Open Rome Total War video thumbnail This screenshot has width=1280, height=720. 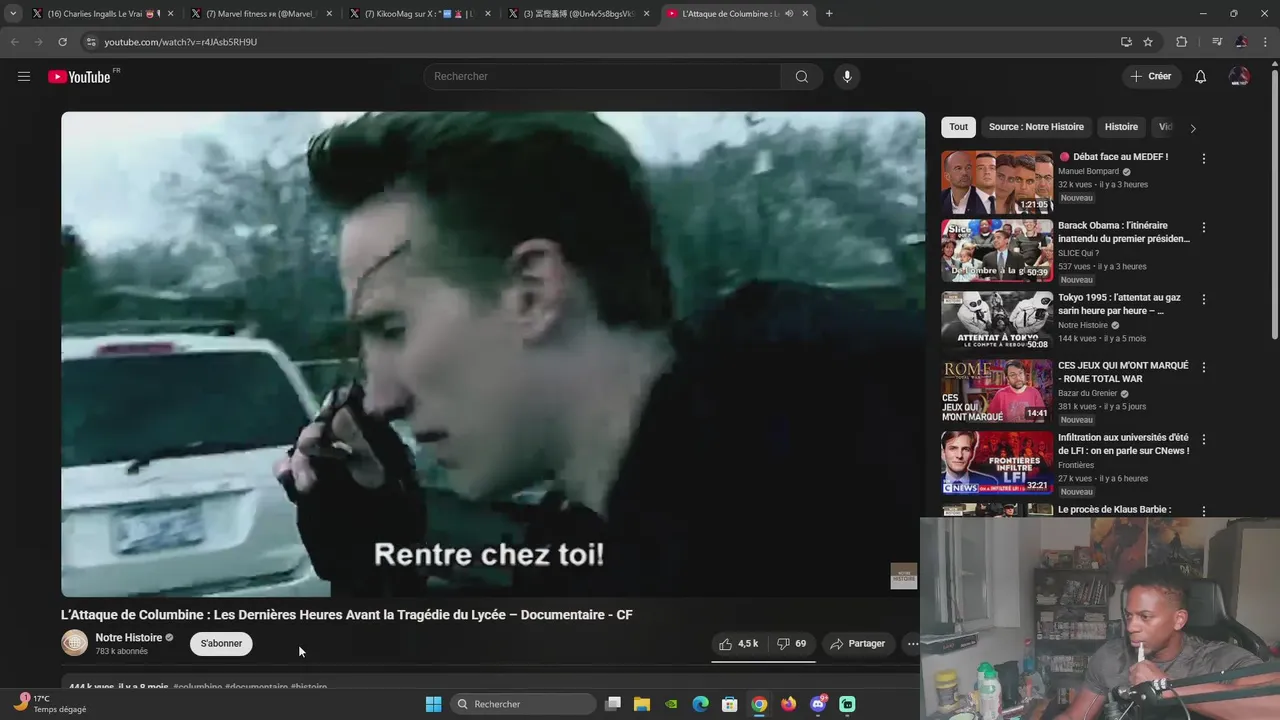pyautogui.click(x=997, y=391)
